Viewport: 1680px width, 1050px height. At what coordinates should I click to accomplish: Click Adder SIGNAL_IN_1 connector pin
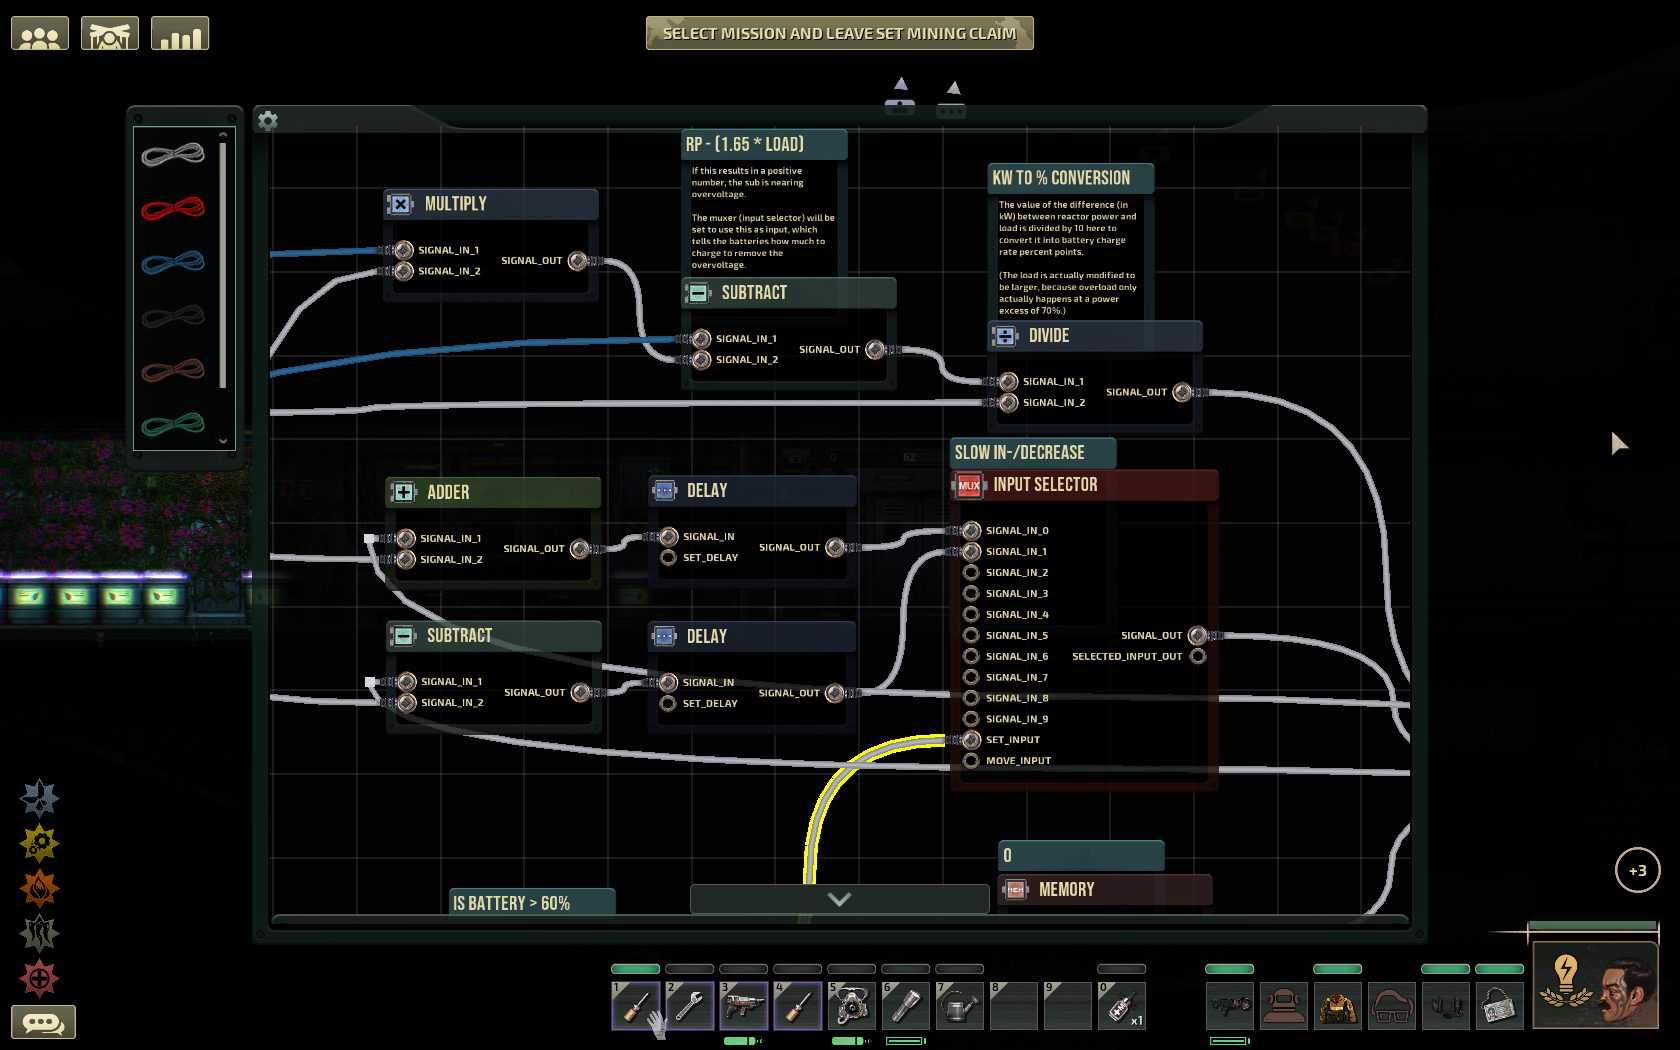[406, 538]
